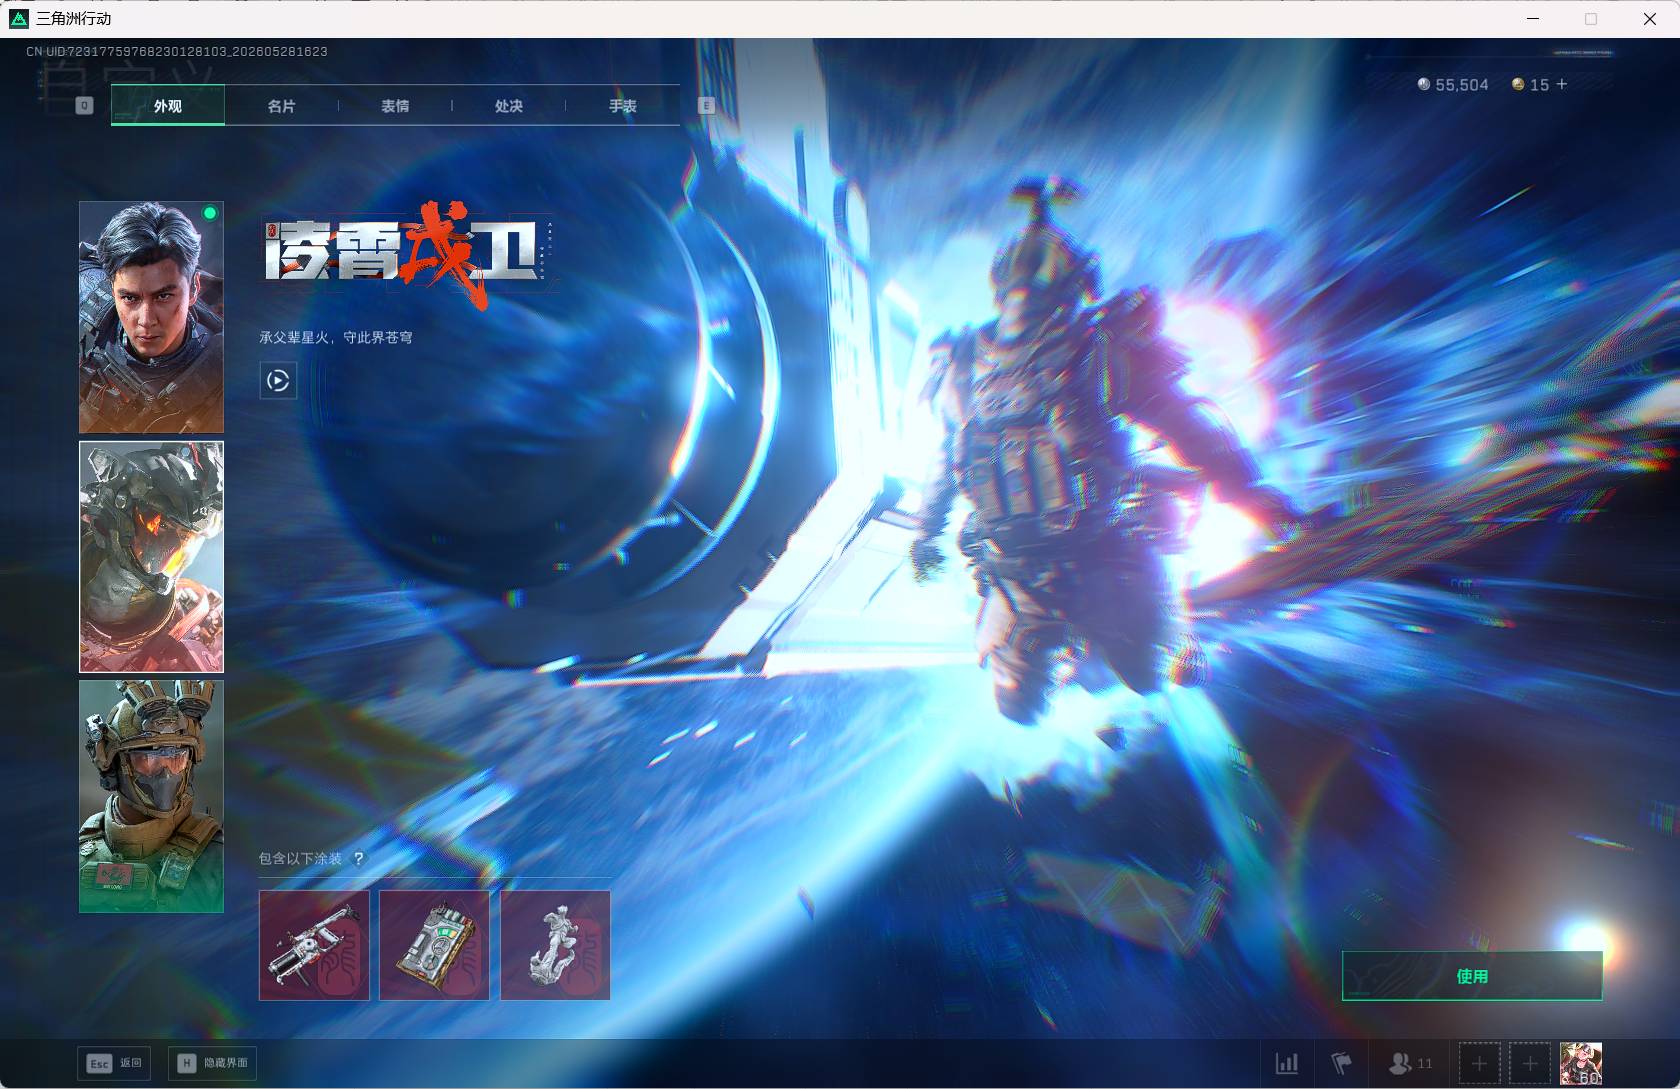Screen dimensions: 1680x1089
Task: Click the 使用 button
Action: tap(1472, 976)
